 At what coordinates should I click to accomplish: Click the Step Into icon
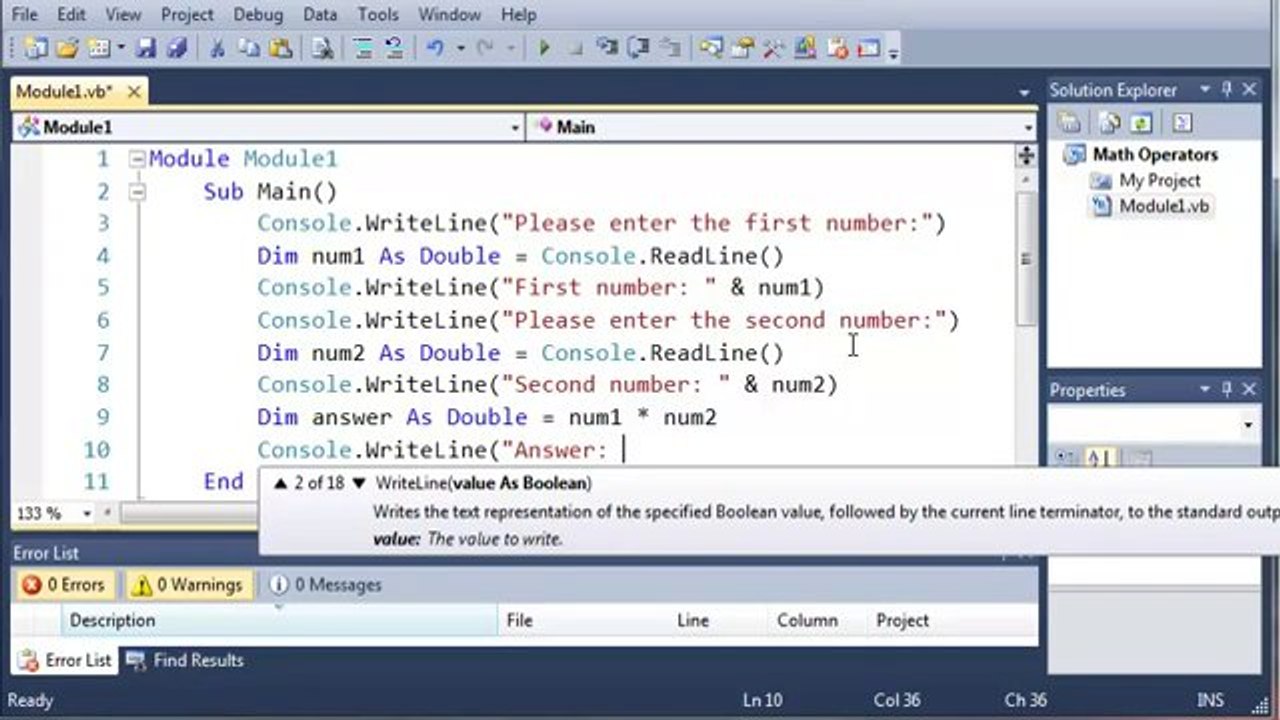coord(607,48)
